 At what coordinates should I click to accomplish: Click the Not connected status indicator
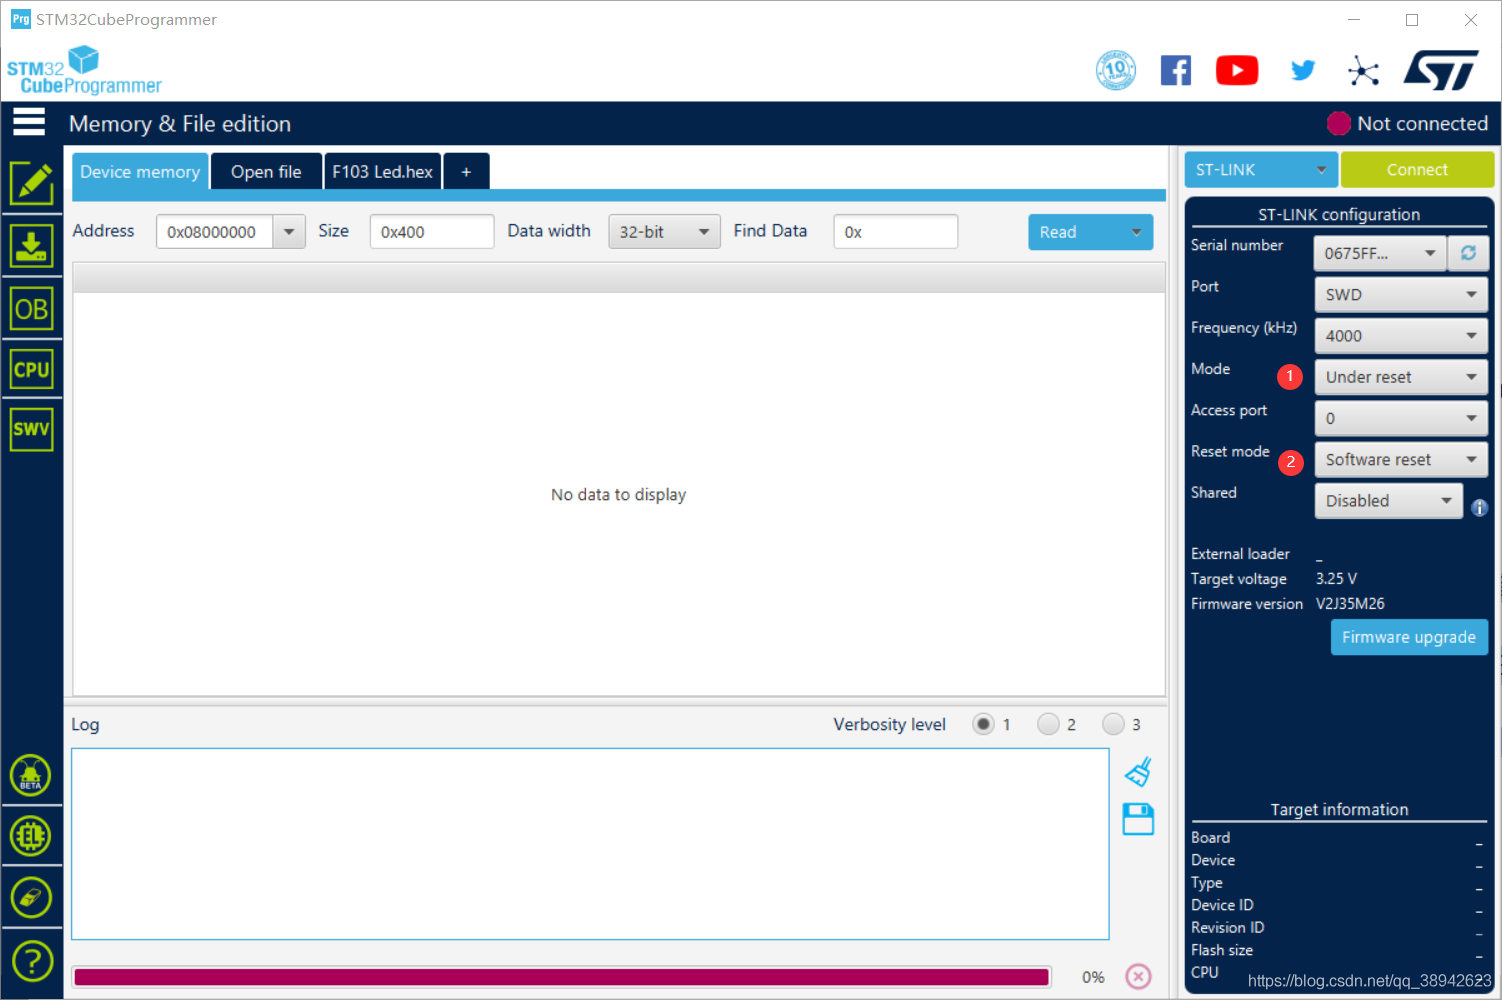[1407, 123]
